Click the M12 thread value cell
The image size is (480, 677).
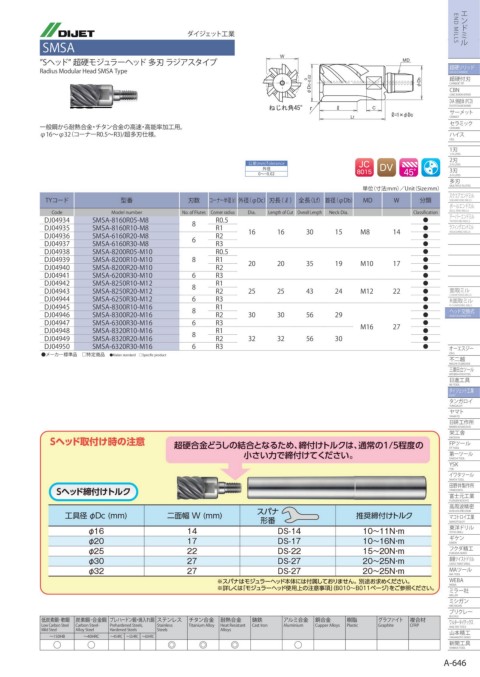367,291
